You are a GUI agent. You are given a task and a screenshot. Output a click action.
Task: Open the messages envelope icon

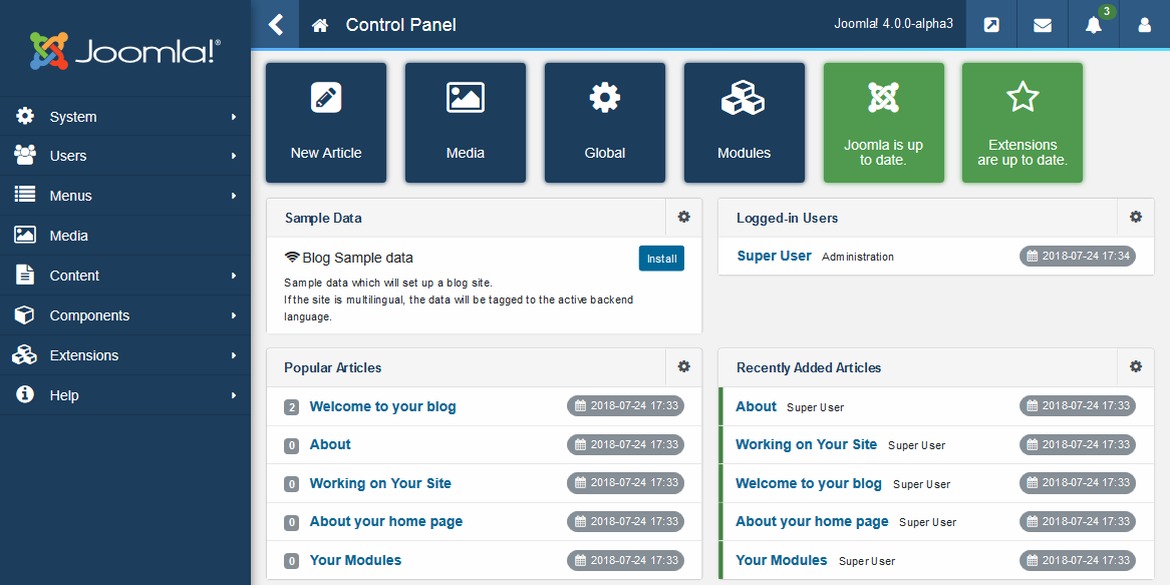1042,25
